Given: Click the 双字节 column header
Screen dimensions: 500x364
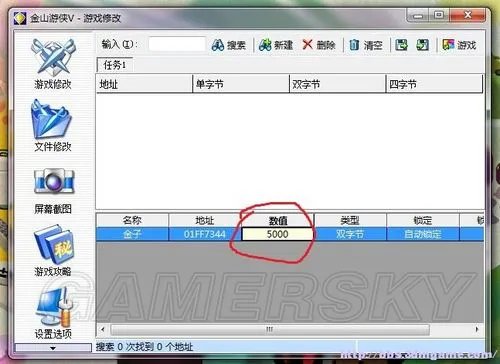Looking at the screenshot, I should (x=337, y=84).
